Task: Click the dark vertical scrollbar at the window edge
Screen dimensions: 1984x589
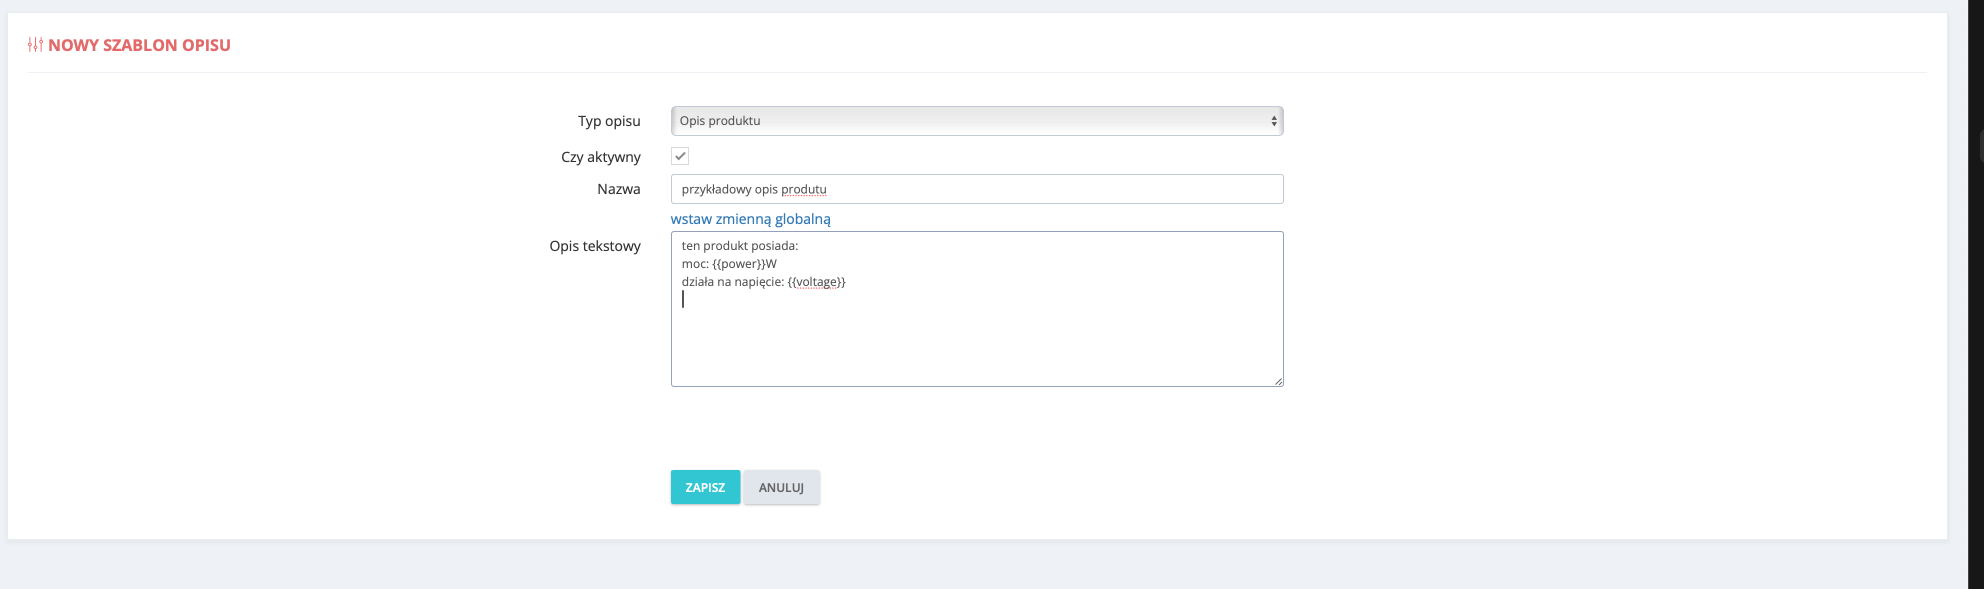Action: click(x=1976, y=294)
